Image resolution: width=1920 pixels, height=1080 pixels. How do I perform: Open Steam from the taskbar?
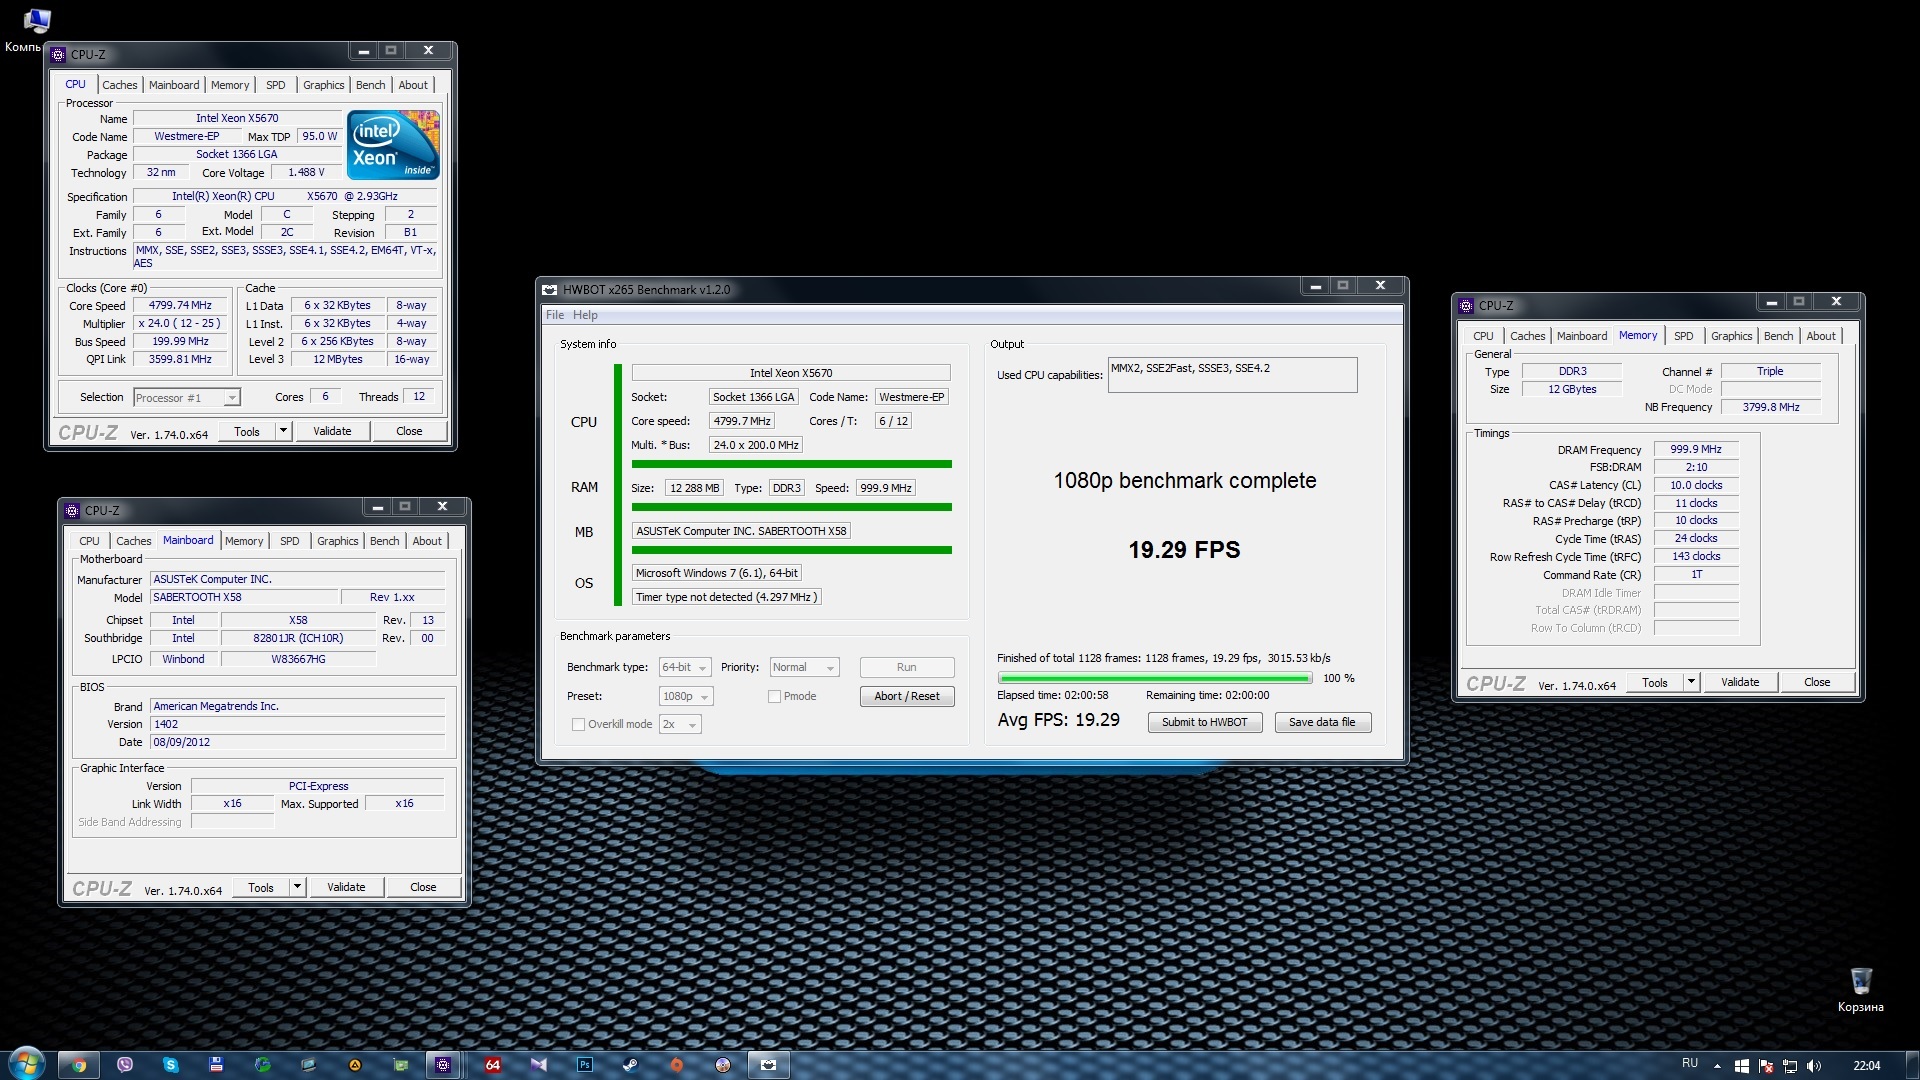coord(631,1065)
